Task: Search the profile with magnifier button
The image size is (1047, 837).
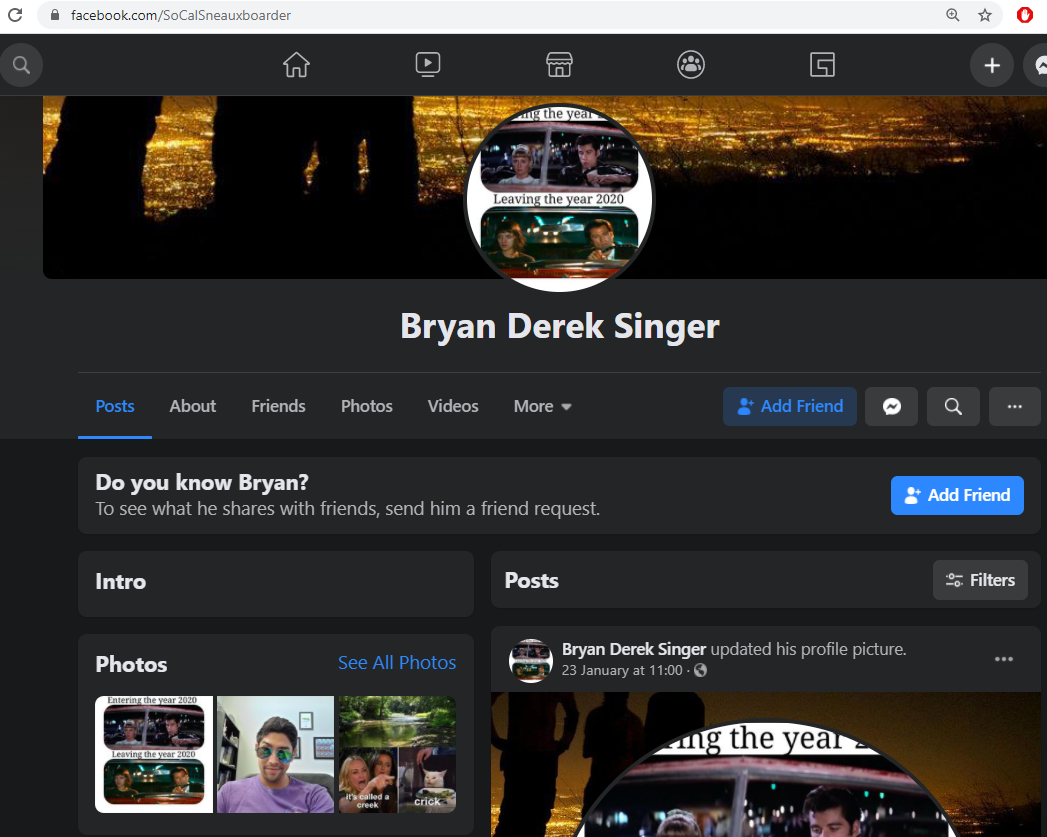Action: [x=954, y=406]
